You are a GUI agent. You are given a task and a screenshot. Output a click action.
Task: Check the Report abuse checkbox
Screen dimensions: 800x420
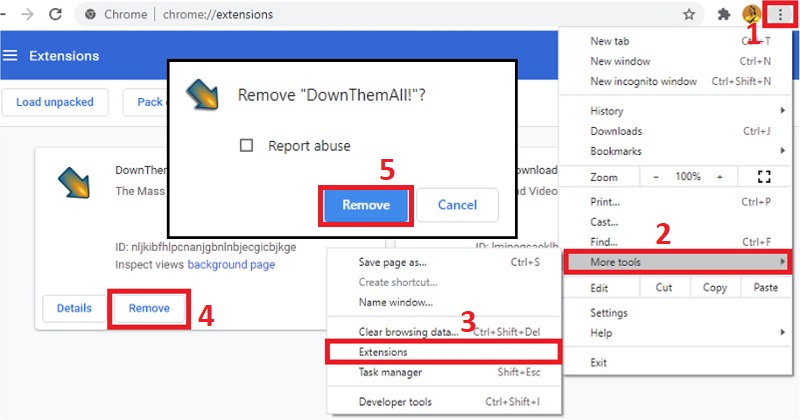point(246,145)
